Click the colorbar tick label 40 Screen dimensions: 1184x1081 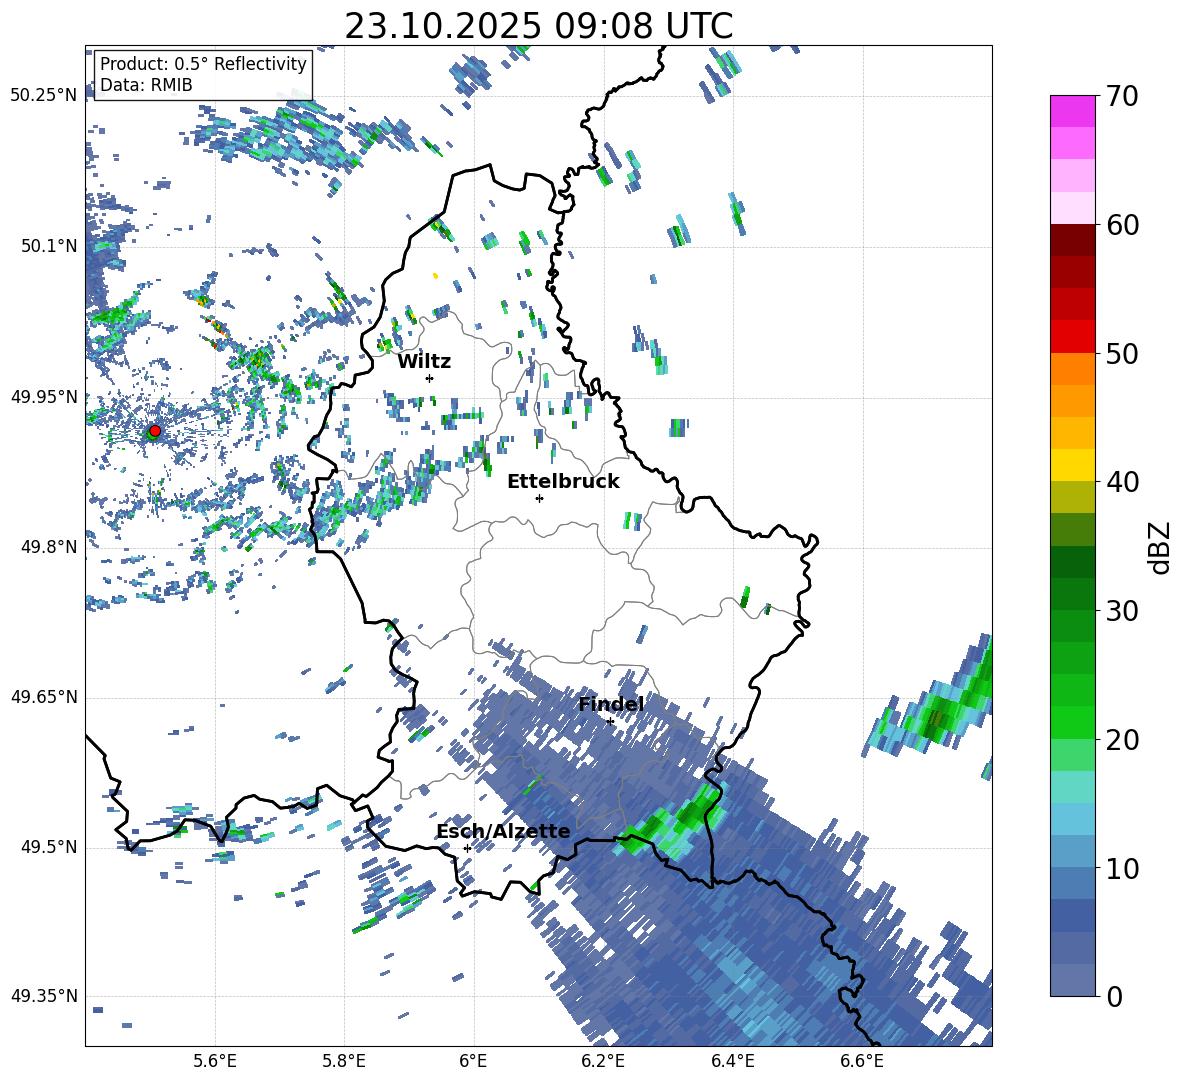pyautogui.click(x=1122, y=482)
